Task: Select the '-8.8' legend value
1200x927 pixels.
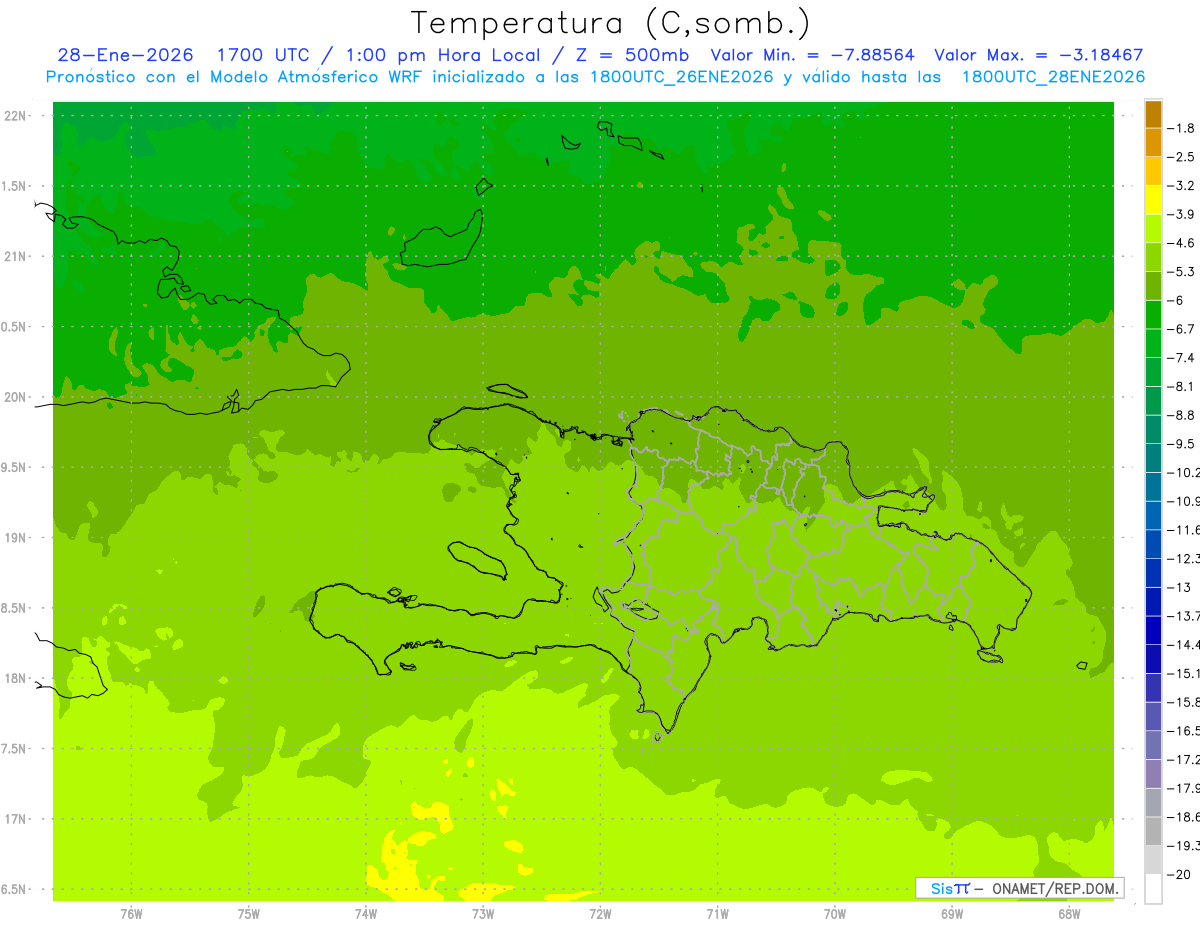Action: coord(1181,416)
